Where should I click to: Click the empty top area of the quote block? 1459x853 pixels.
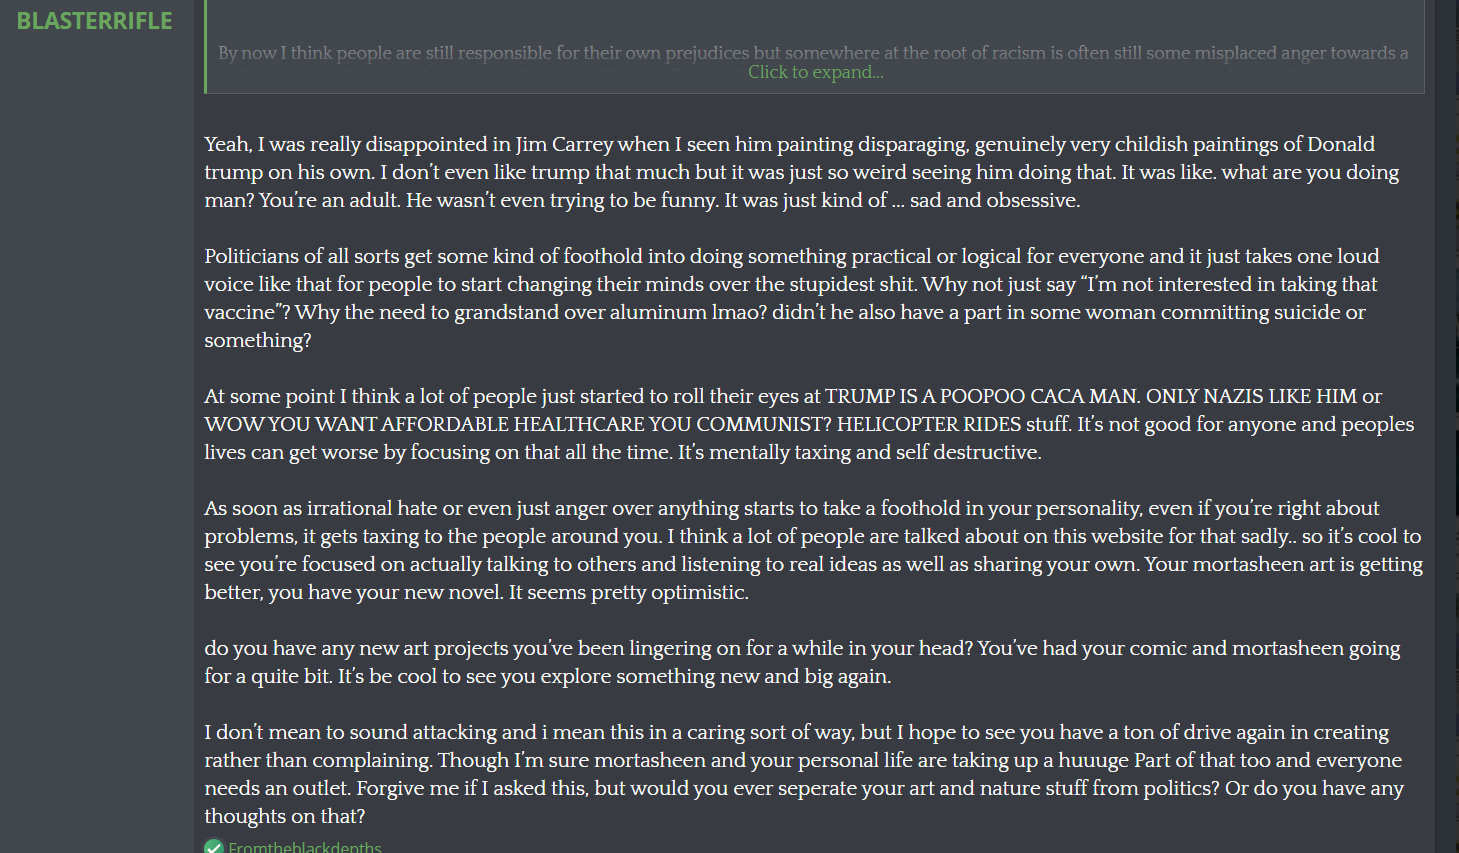815,18
